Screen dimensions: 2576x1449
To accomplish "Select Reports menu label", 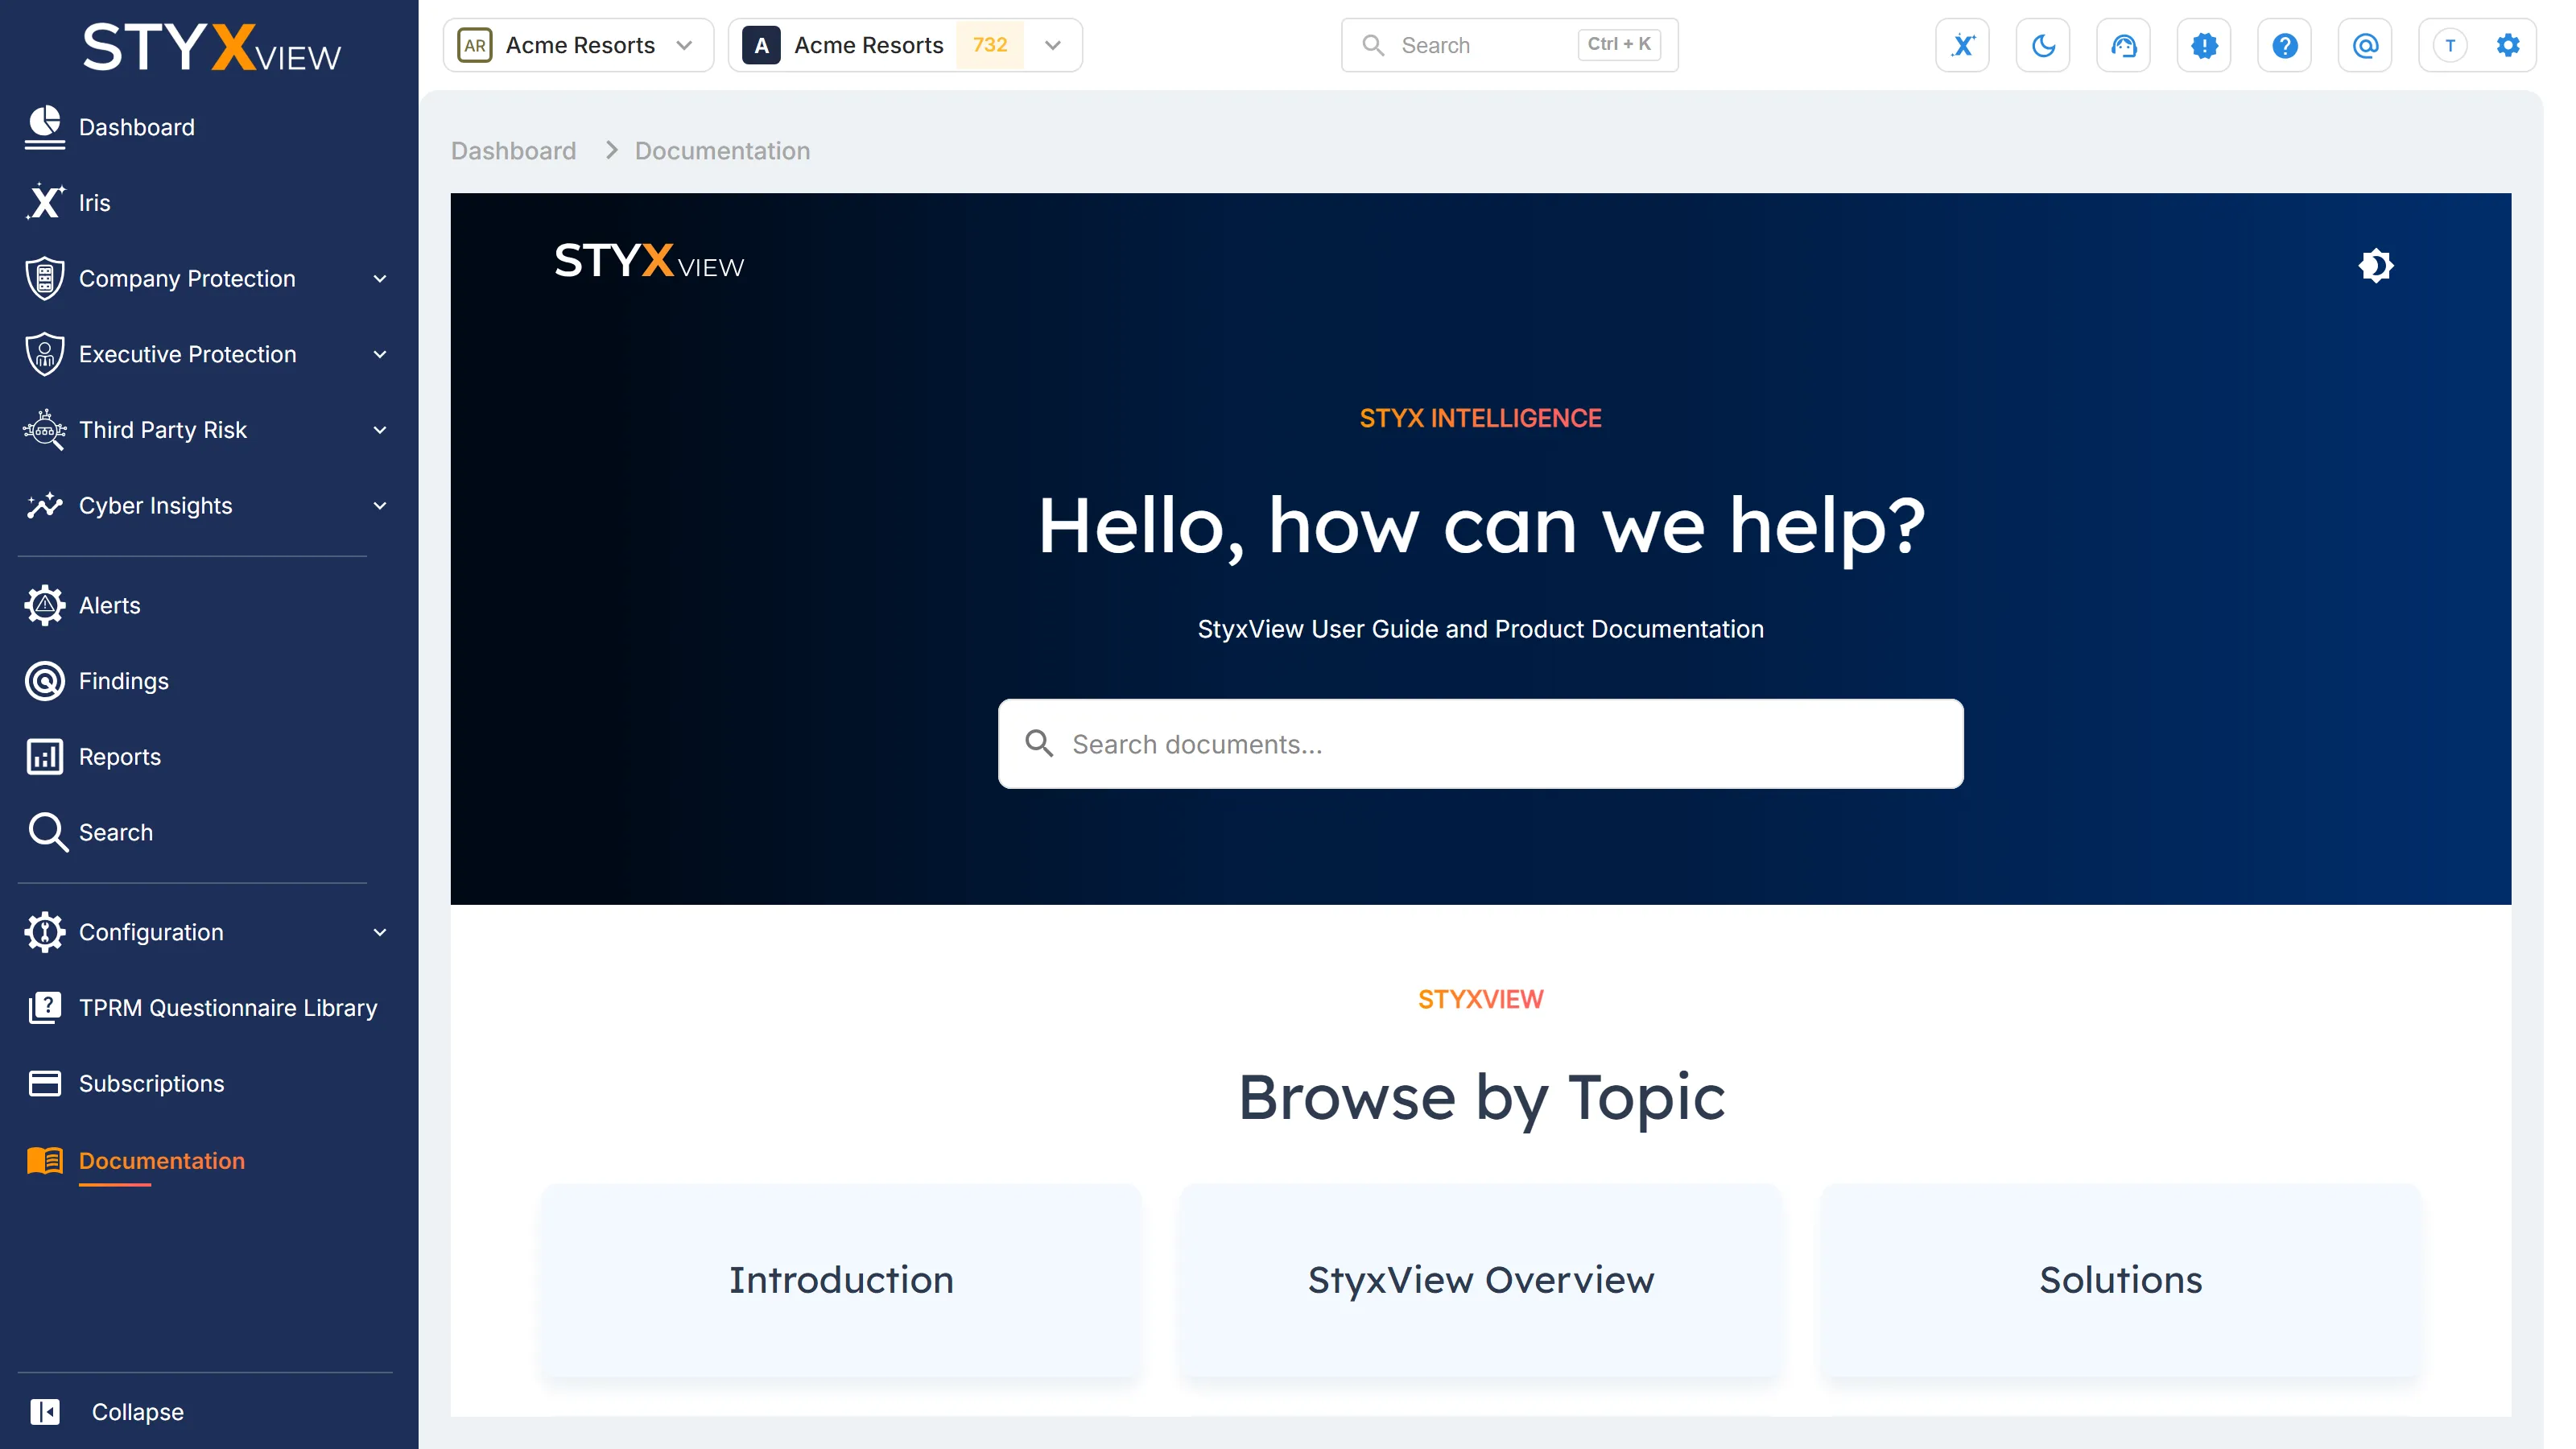I will (x=120, y=757).
